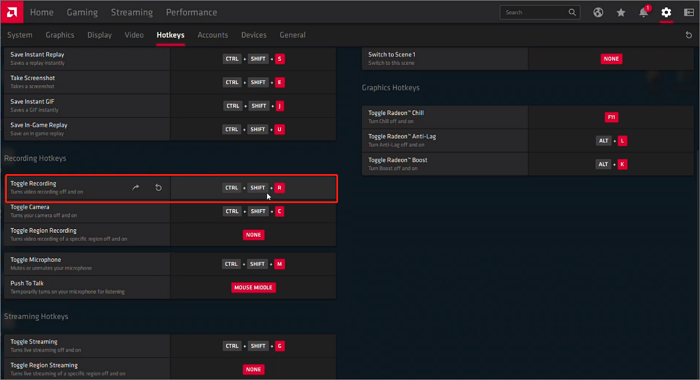Switch to the Accounts tab
The image size is (700, 380).
click(212, 35)
